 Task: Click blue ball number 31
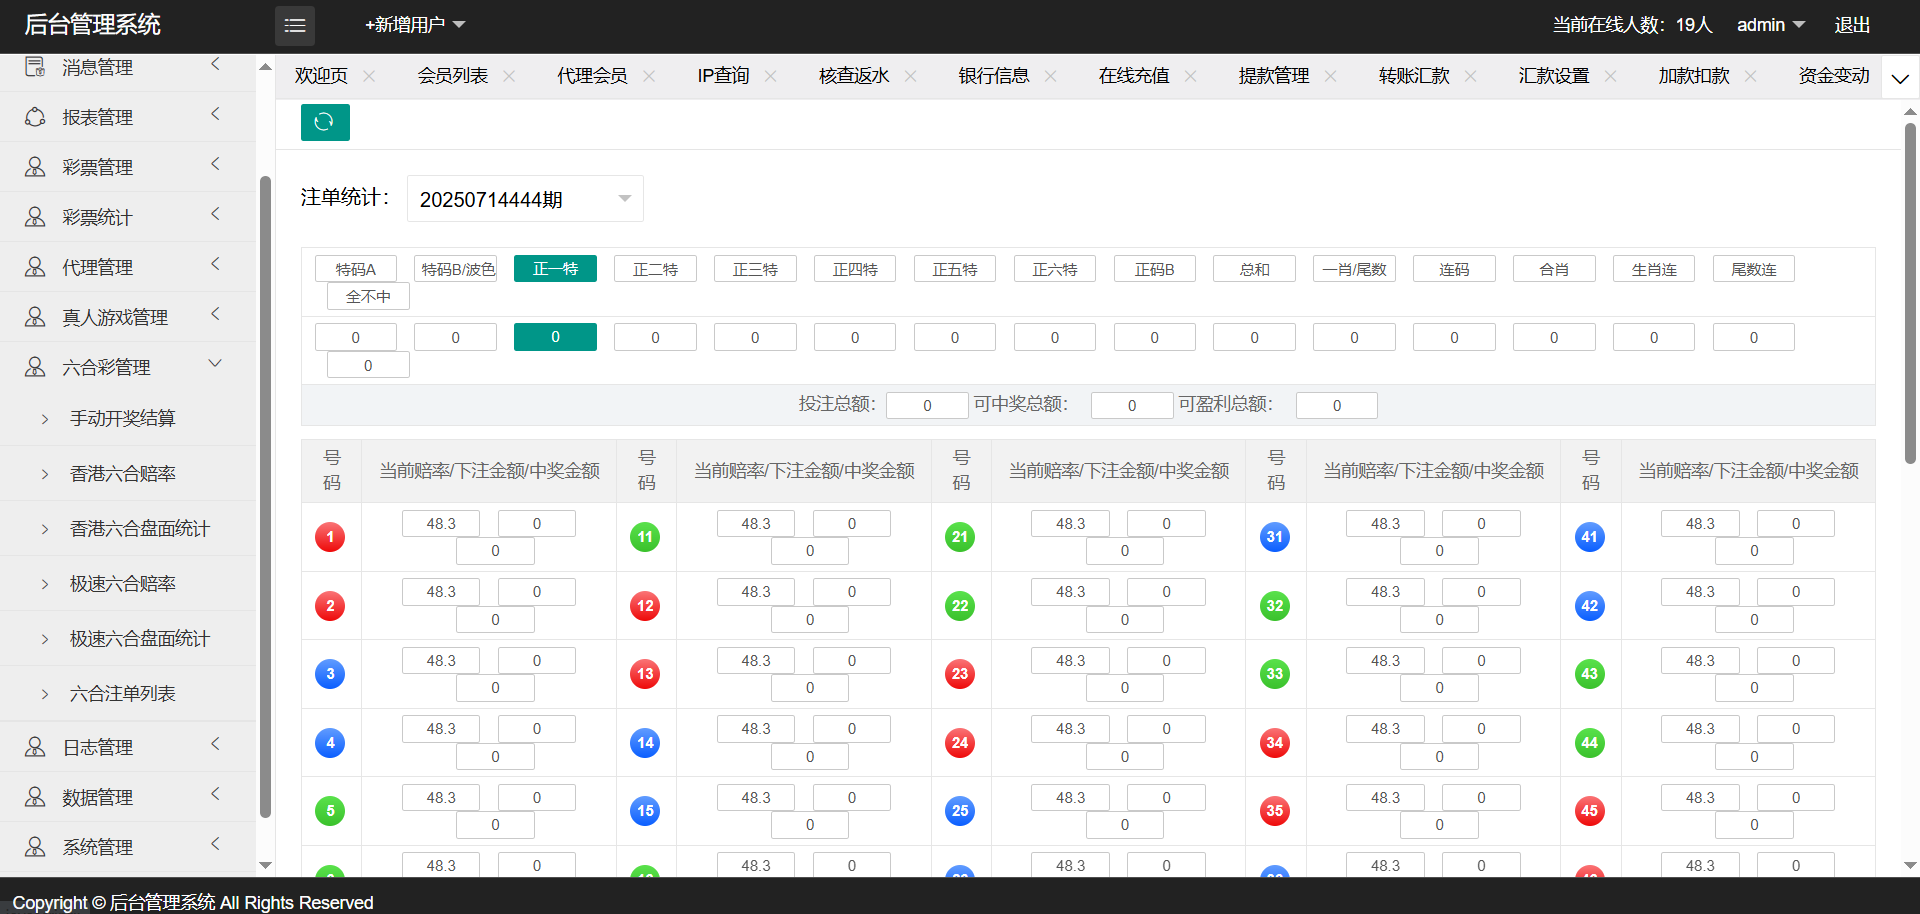click(1274, 537)
